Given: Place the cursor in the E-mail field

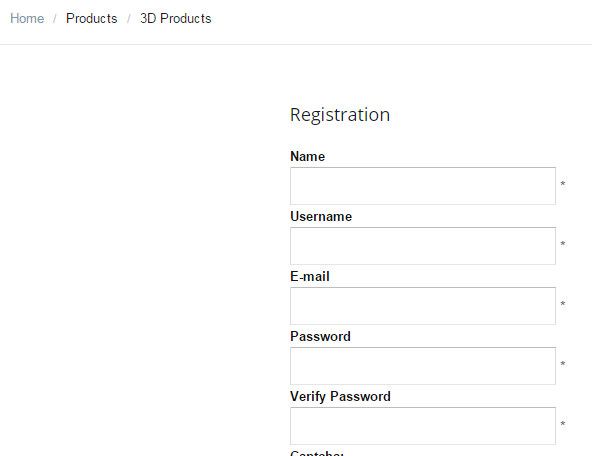Looking at the screenshot, I should click(423, 306).
